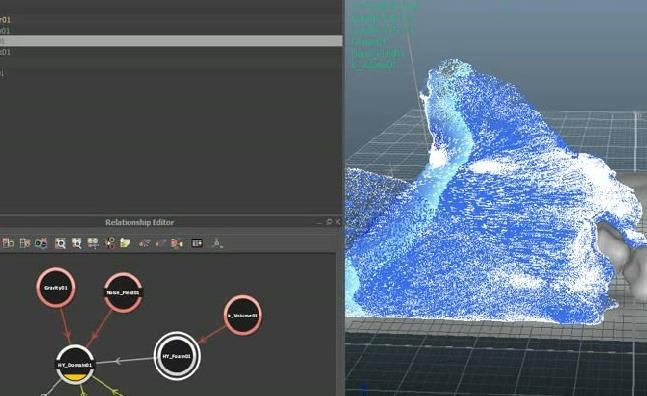Click the hierarchy figure icon at toolbar end
647x396 pixels.
pos(217,243)
